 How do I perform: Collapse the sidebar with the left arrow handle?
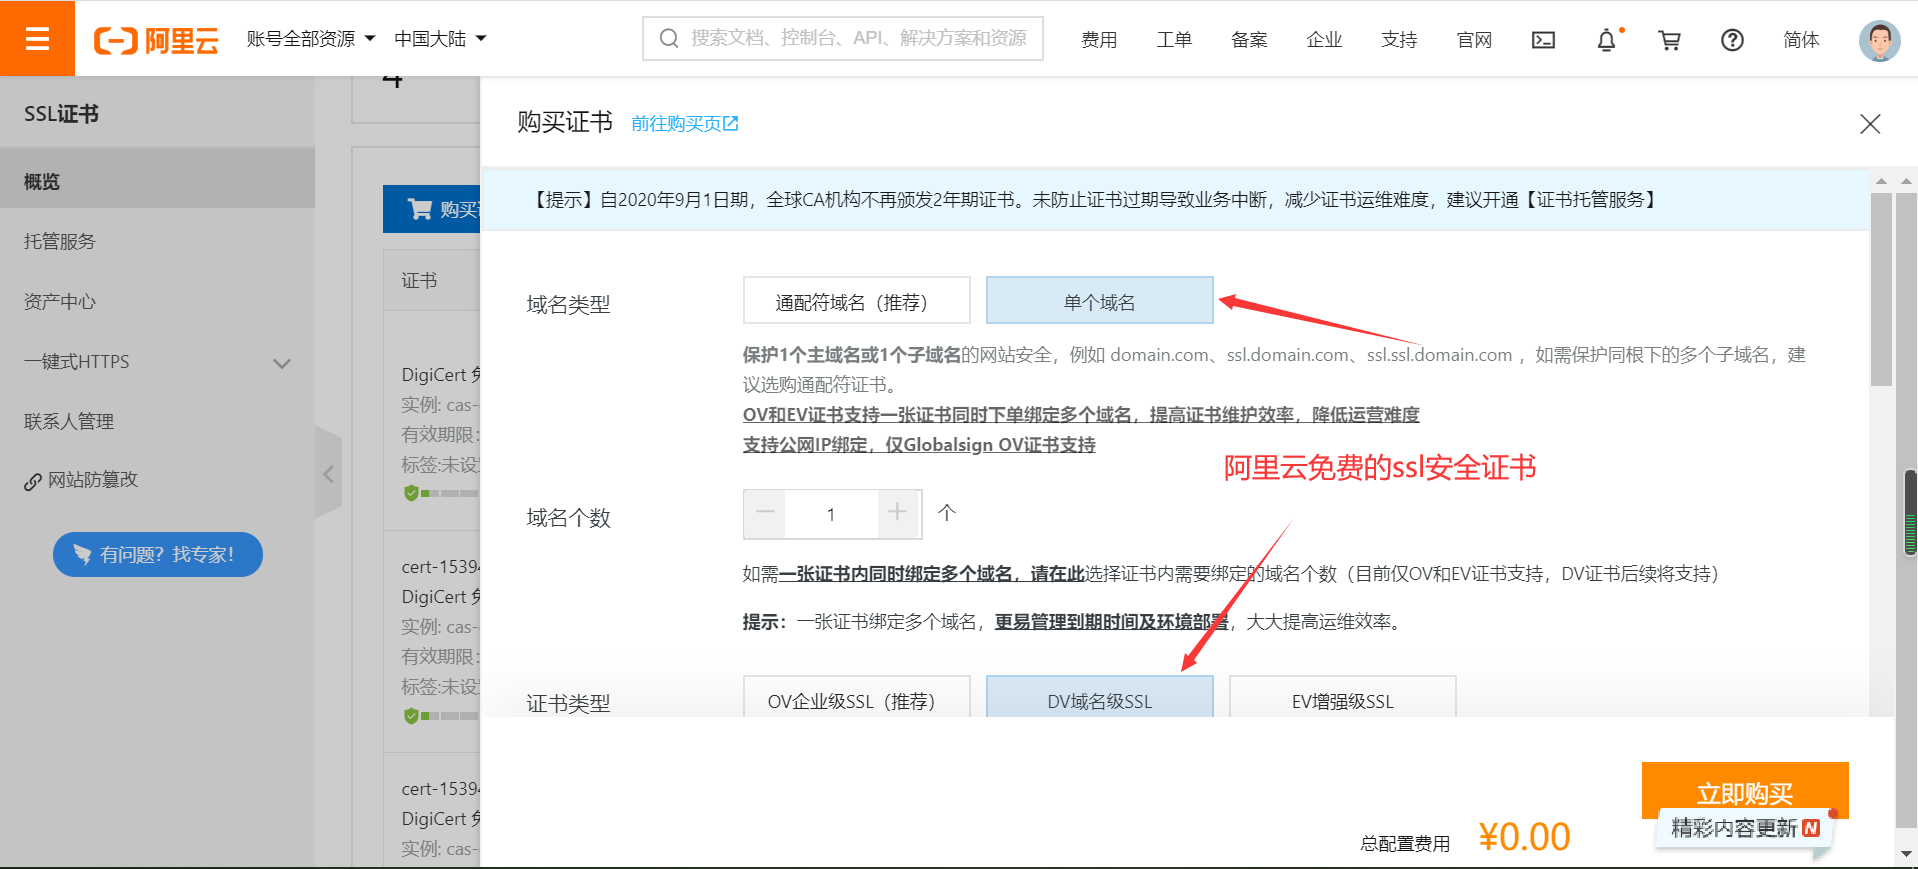click(x=328, y=474)
